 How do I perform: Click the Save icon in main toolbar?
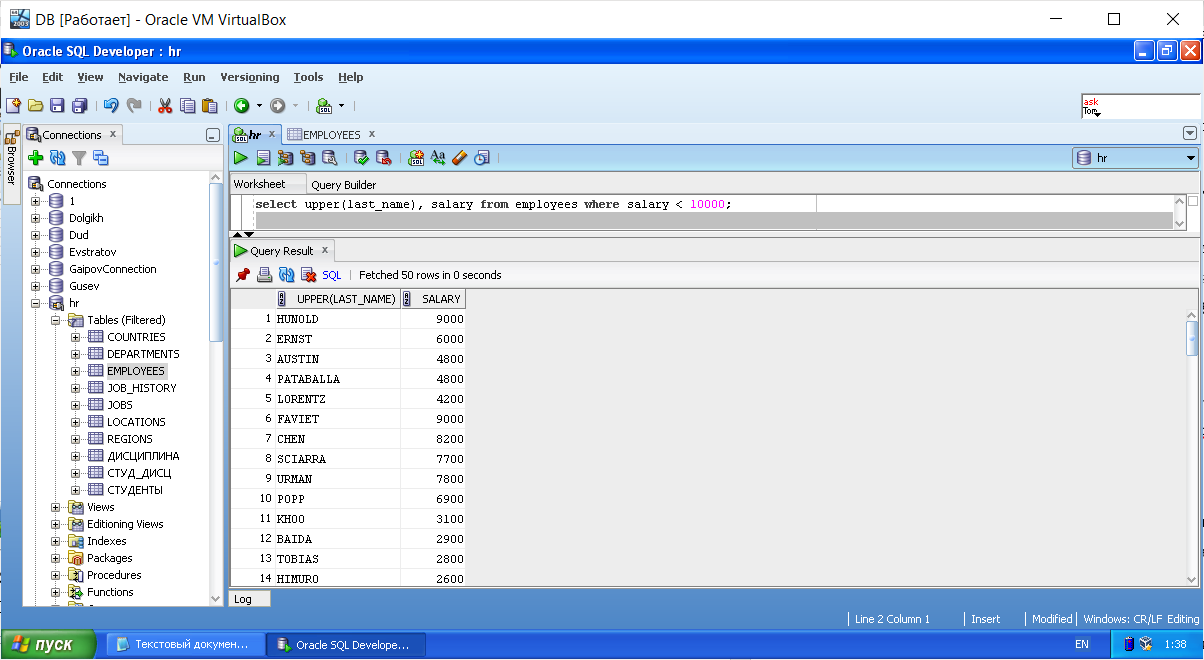coord(57,105)
